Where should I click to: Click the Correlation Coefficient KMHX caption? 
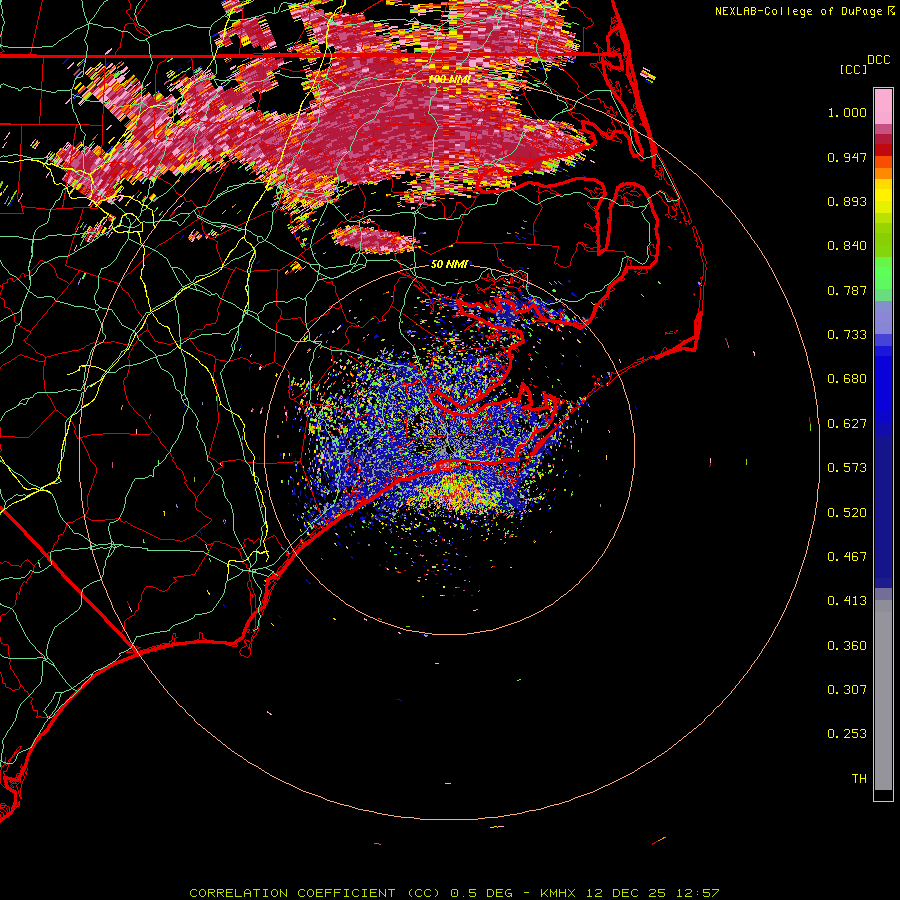tap(454, 893)
